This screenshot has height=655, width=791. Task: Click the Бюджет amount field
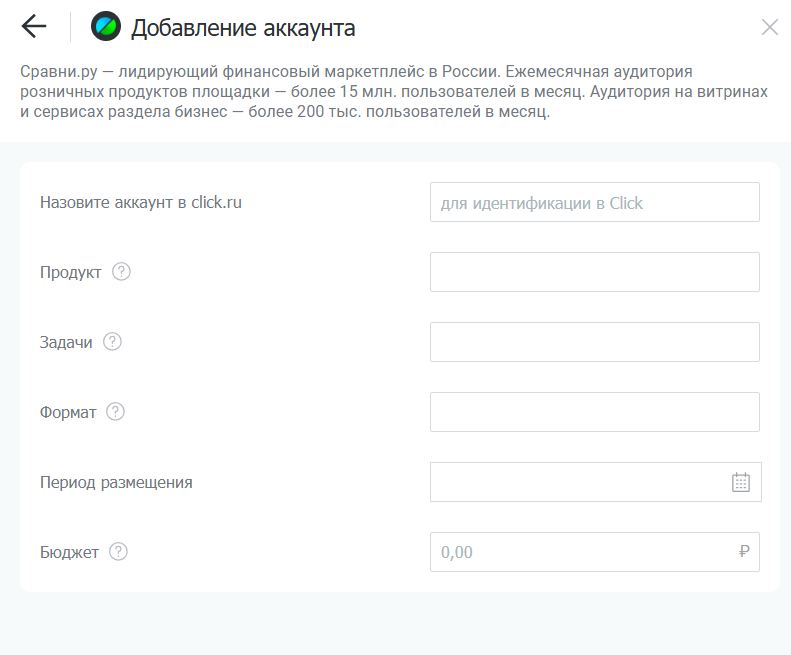click(x=595, y=552)
